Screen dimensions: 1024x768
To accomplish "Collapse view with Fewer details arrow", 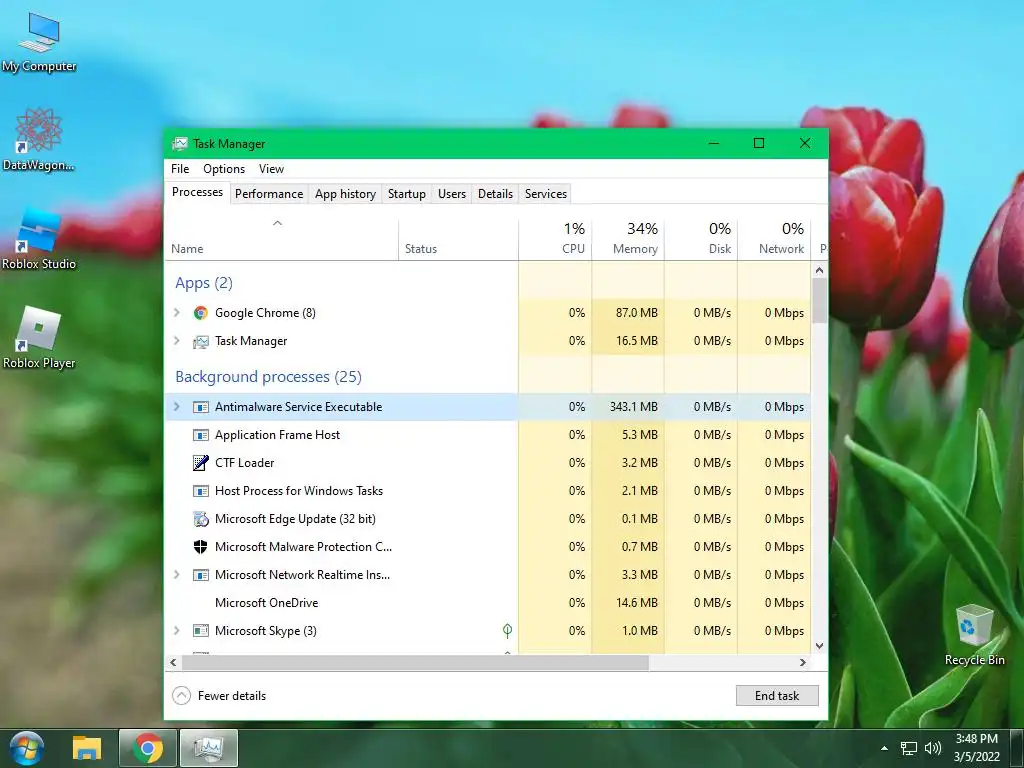I will pos(182,696).
